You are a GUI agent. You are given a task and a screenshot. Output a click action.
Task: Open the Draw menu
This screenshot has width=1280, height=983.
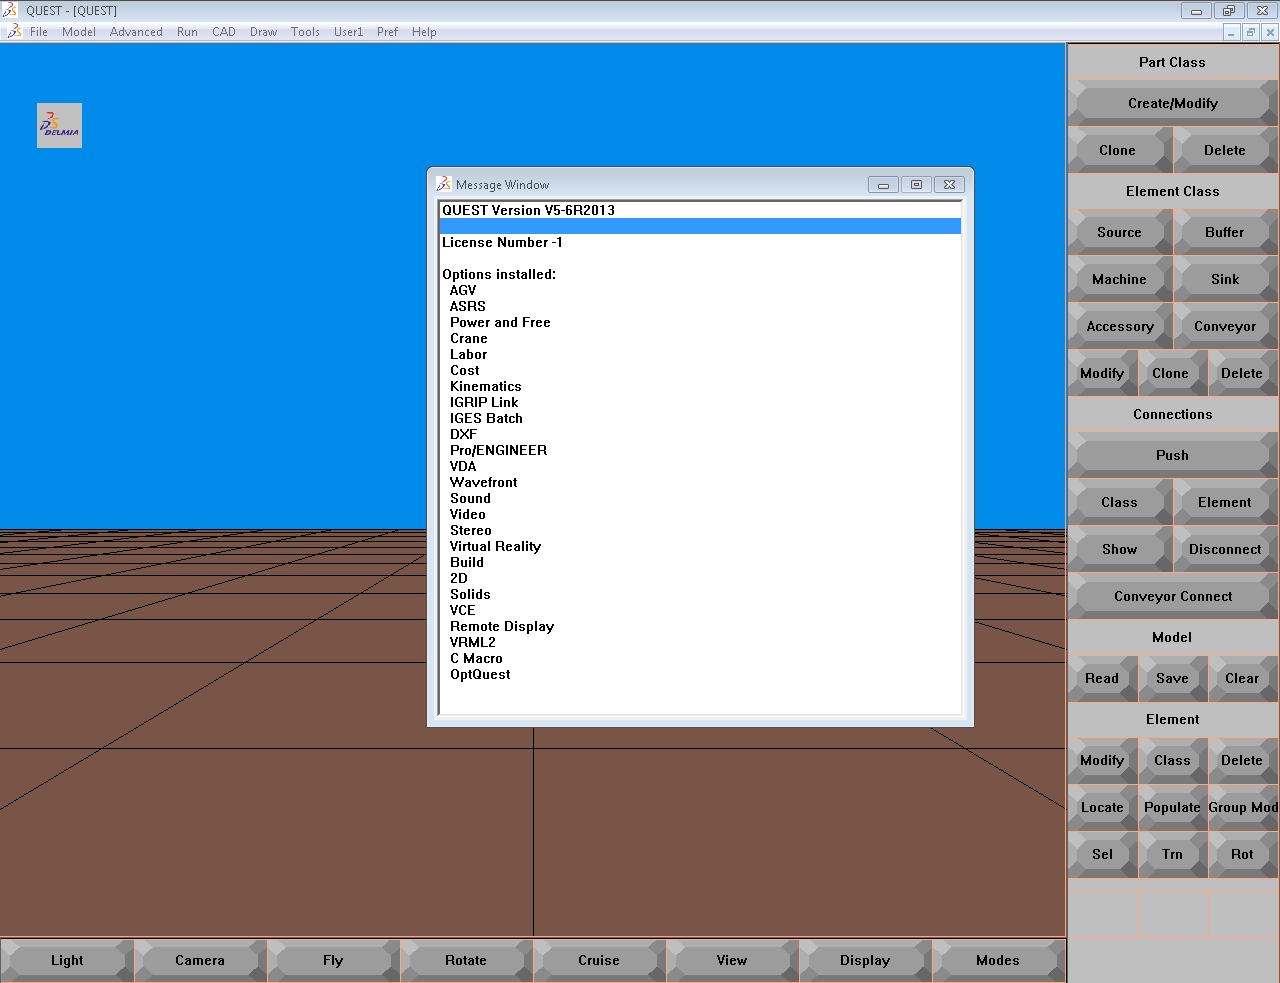264,32
